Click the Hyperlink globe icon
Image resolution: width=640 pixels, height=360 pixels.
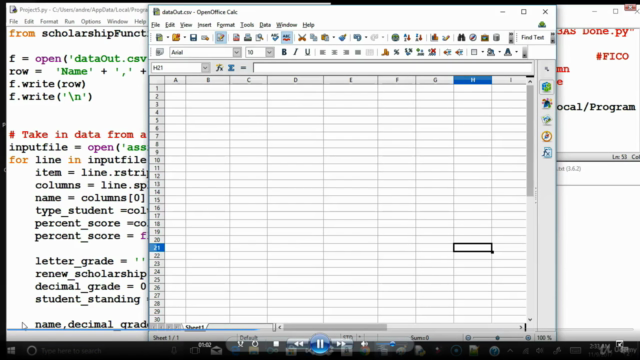(395, 38)
